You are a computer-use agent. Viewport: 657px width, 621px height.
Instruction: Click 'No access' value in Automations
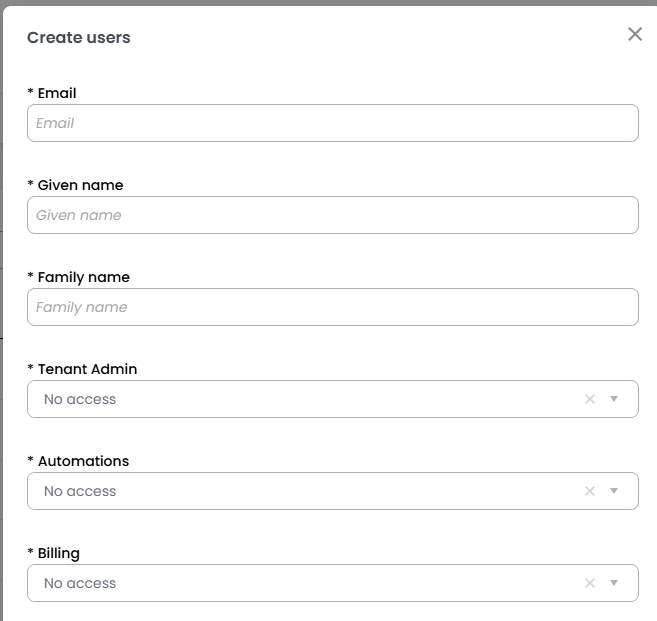(80, 491)
